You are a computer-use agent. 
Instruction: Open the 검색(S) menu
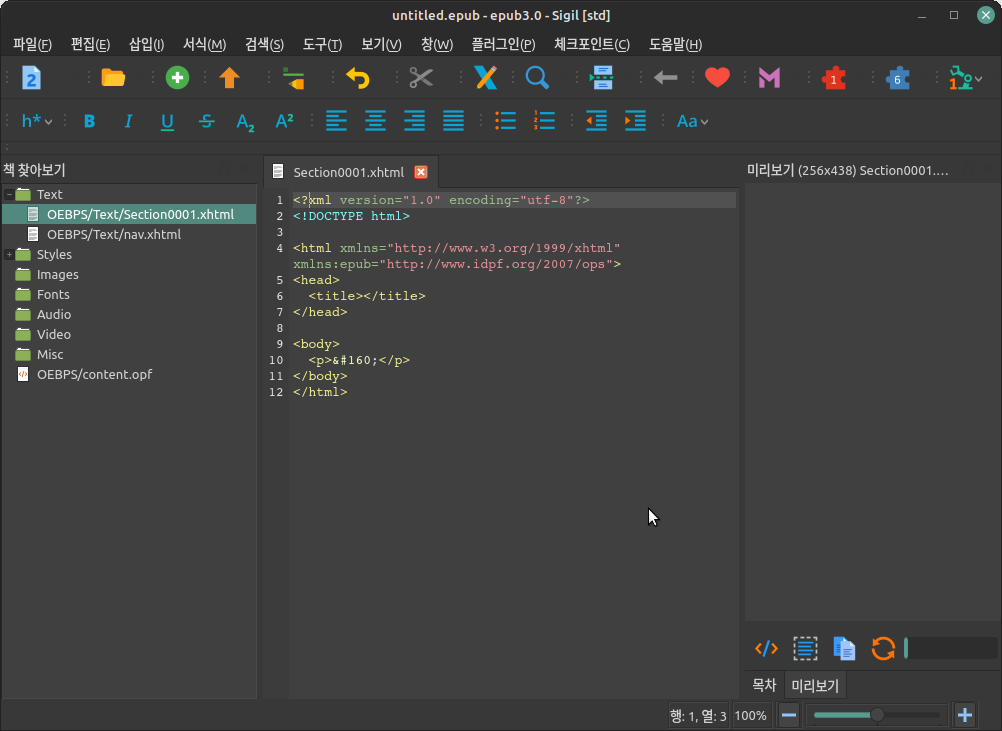click(x=264, y=44)
